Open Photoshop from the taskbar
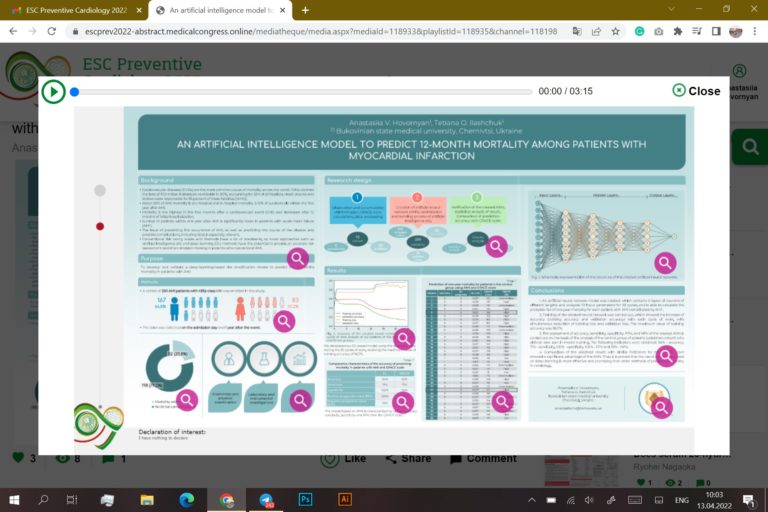 coord(305,500)
